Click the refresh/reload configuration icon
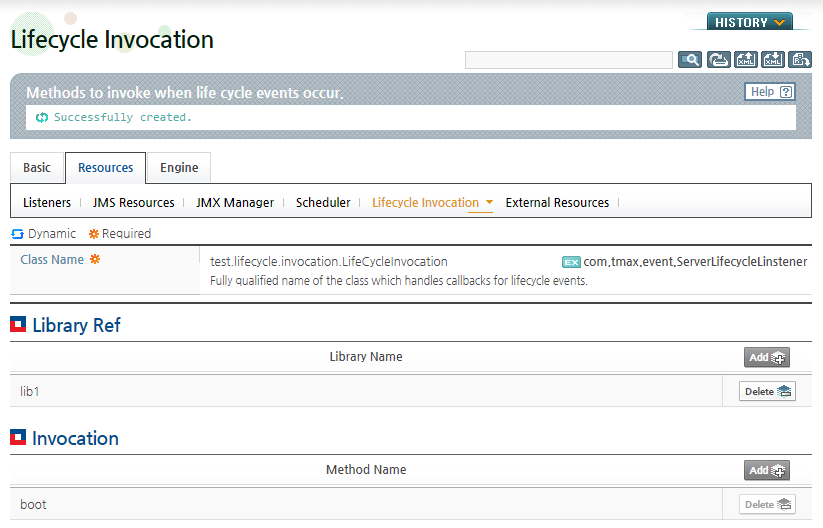 click(718, 60)
